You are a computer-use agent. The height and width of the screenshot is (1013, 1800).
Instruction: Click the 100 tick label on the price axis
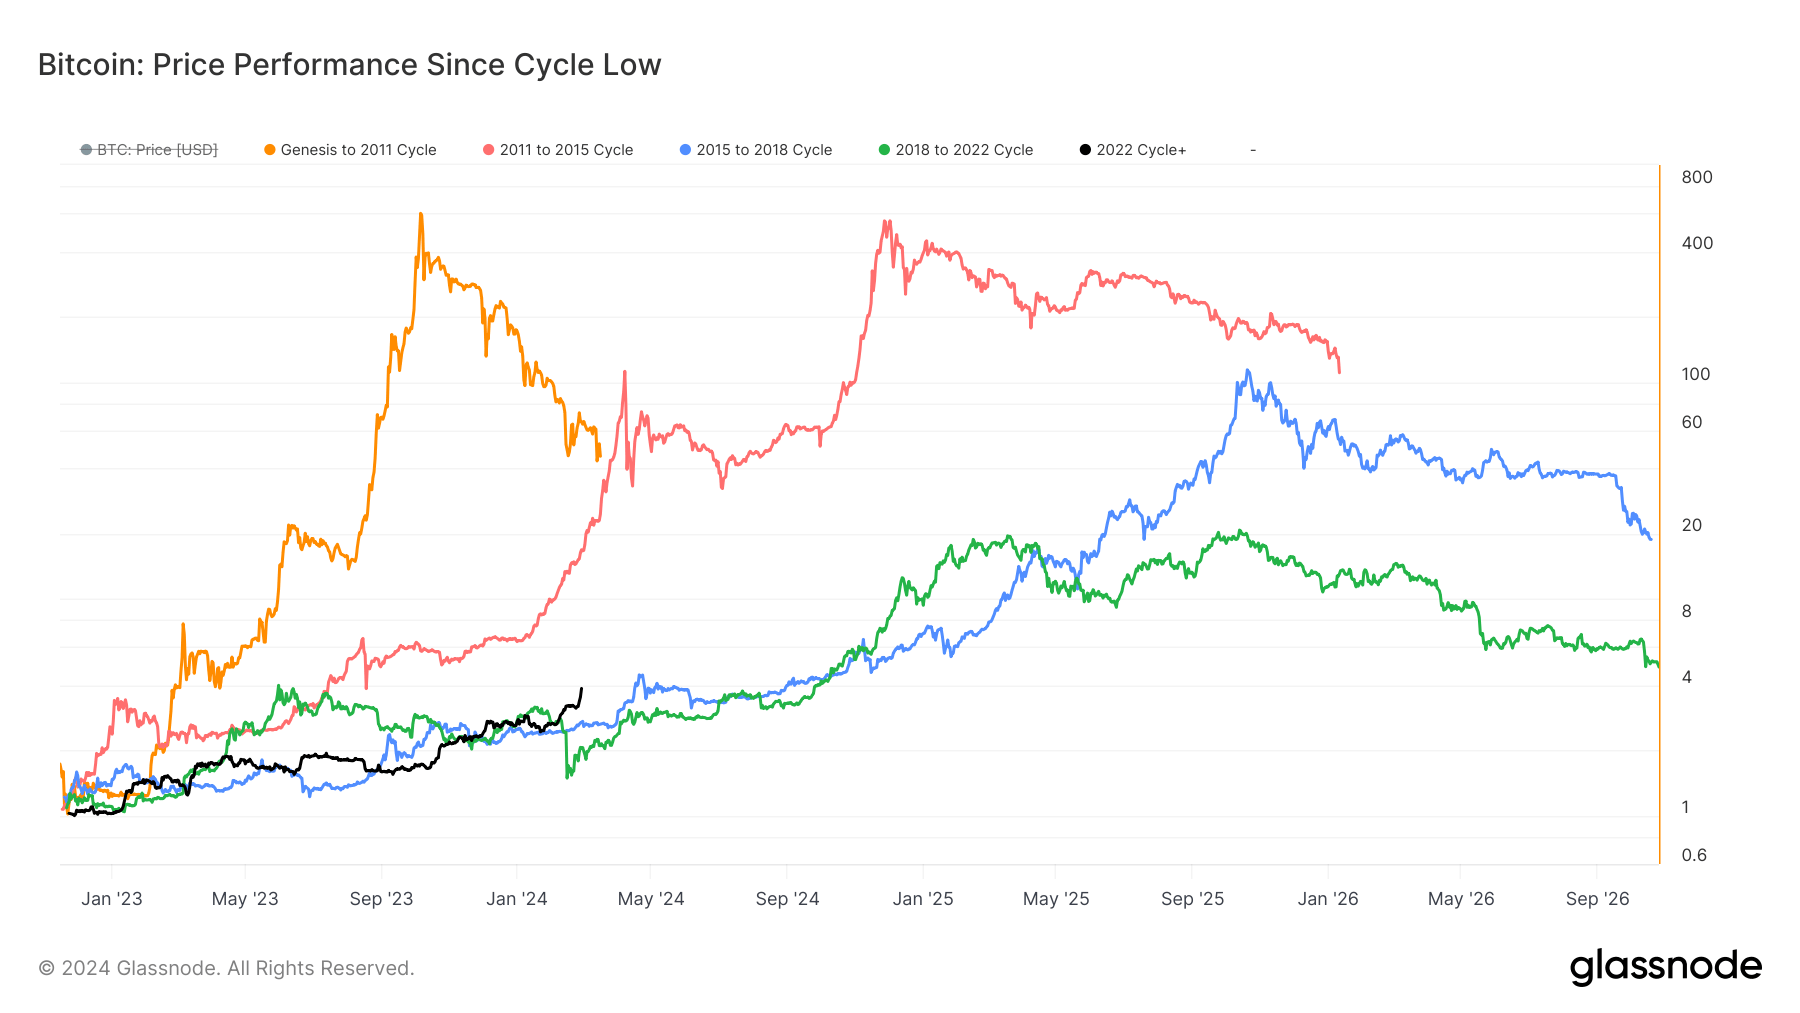point(1696,374)
